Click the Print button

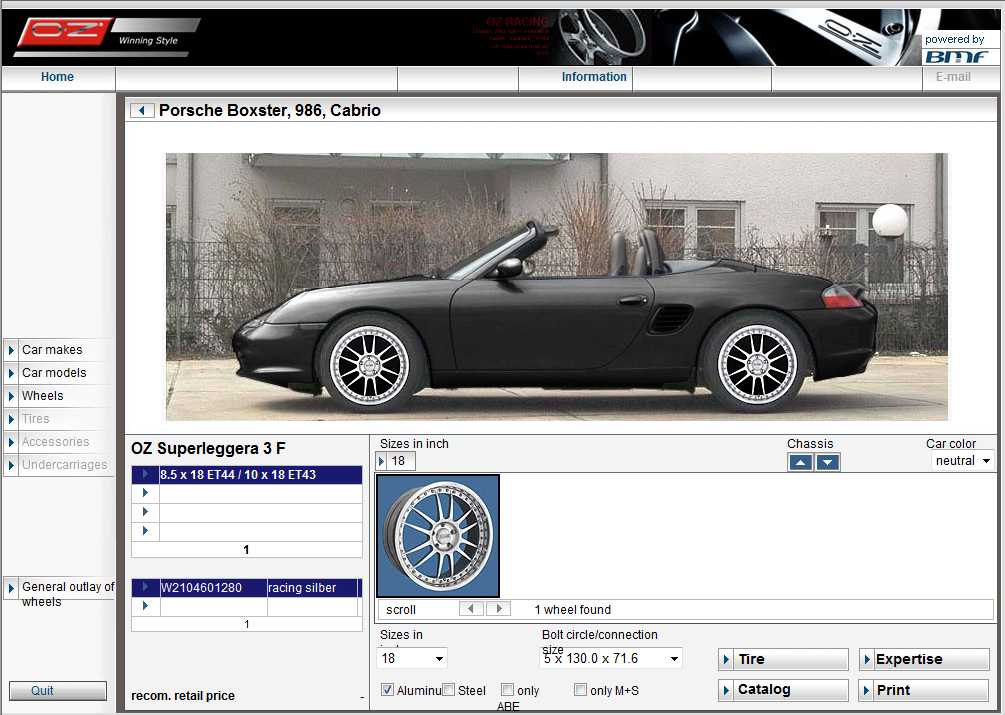point(924,690)
